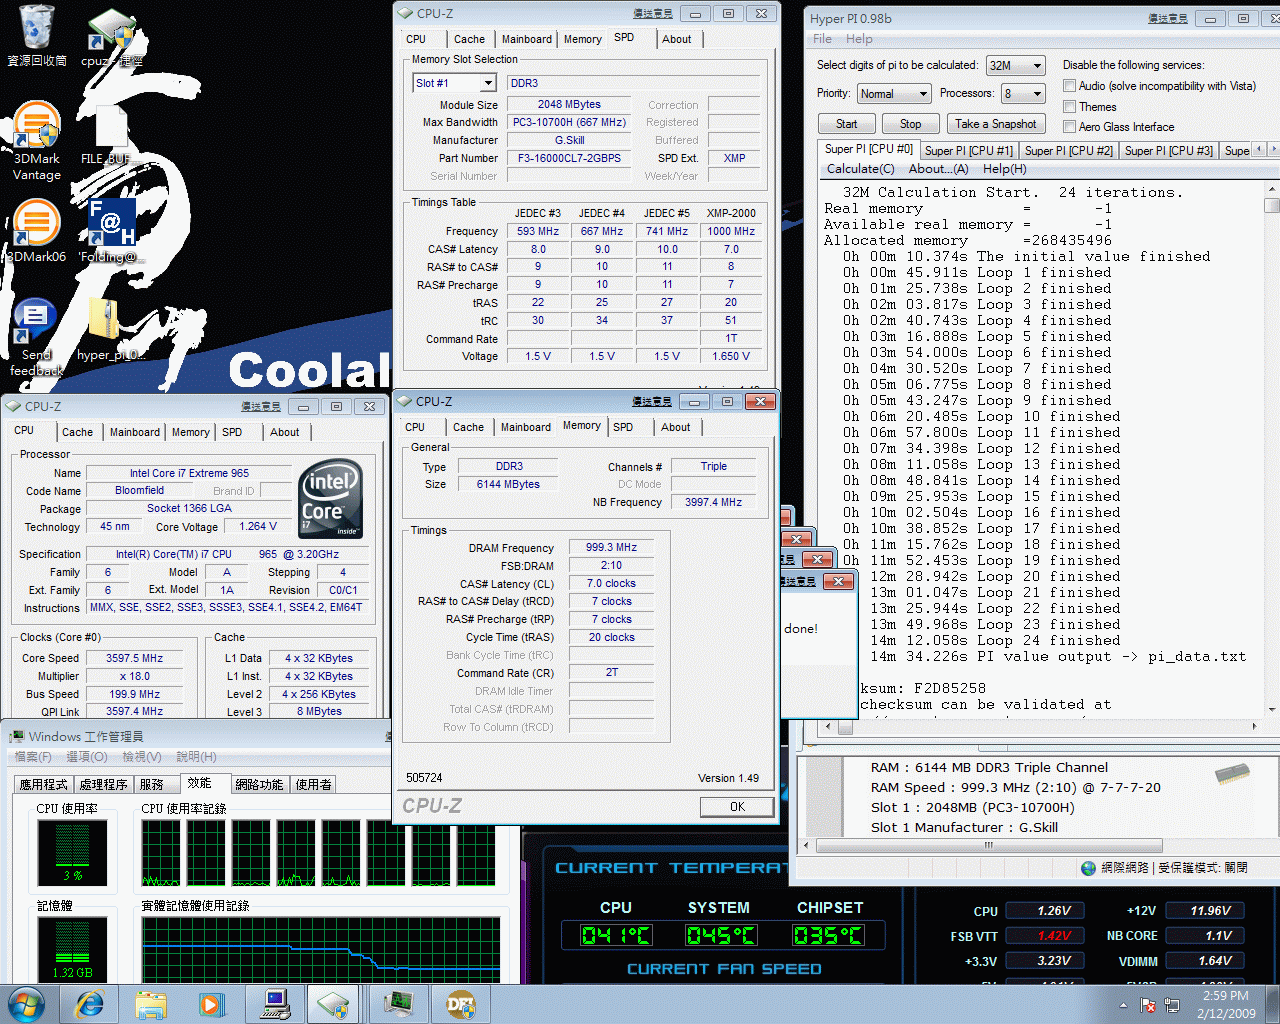This screenshot has height=1024, width=1280.
Task: Show hidden system tray icons
Action: 1123,1005
